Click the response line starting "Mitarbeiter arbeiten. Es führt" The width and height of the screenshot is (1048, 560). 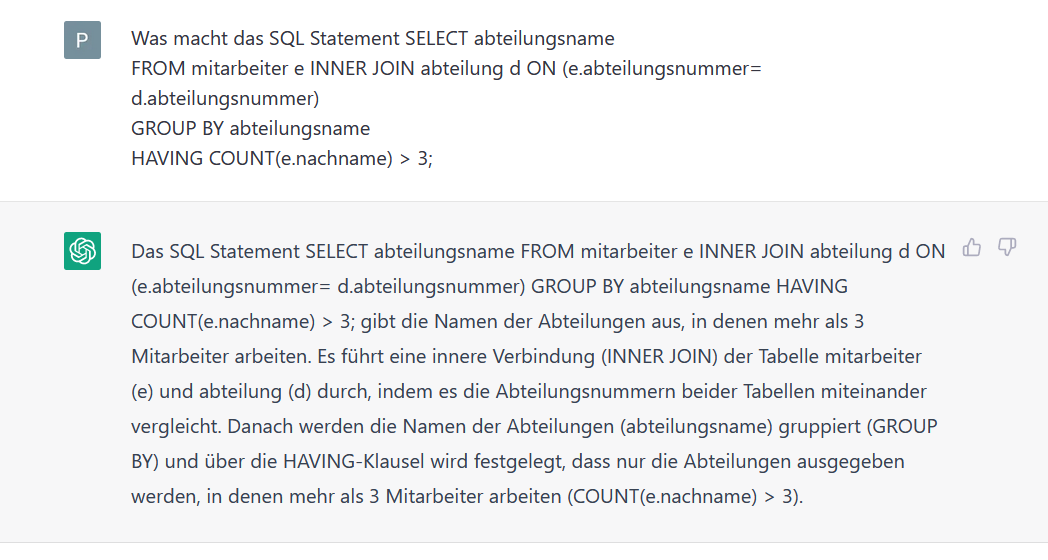point(527,357)
